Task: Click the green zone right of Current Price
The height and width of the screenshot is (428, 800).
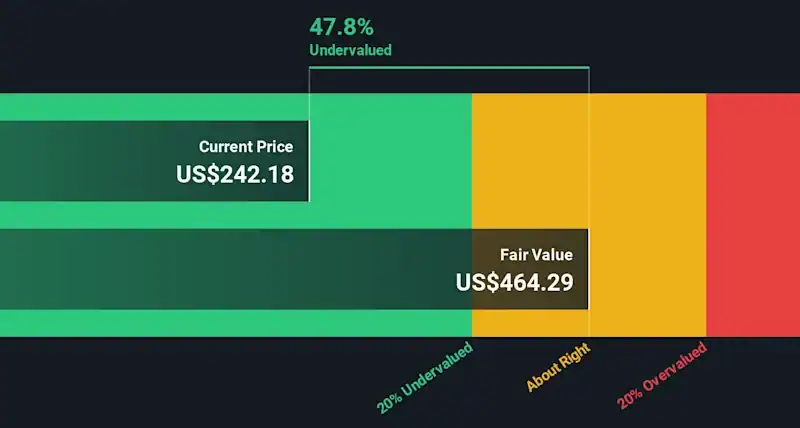Action: point(390,160)
